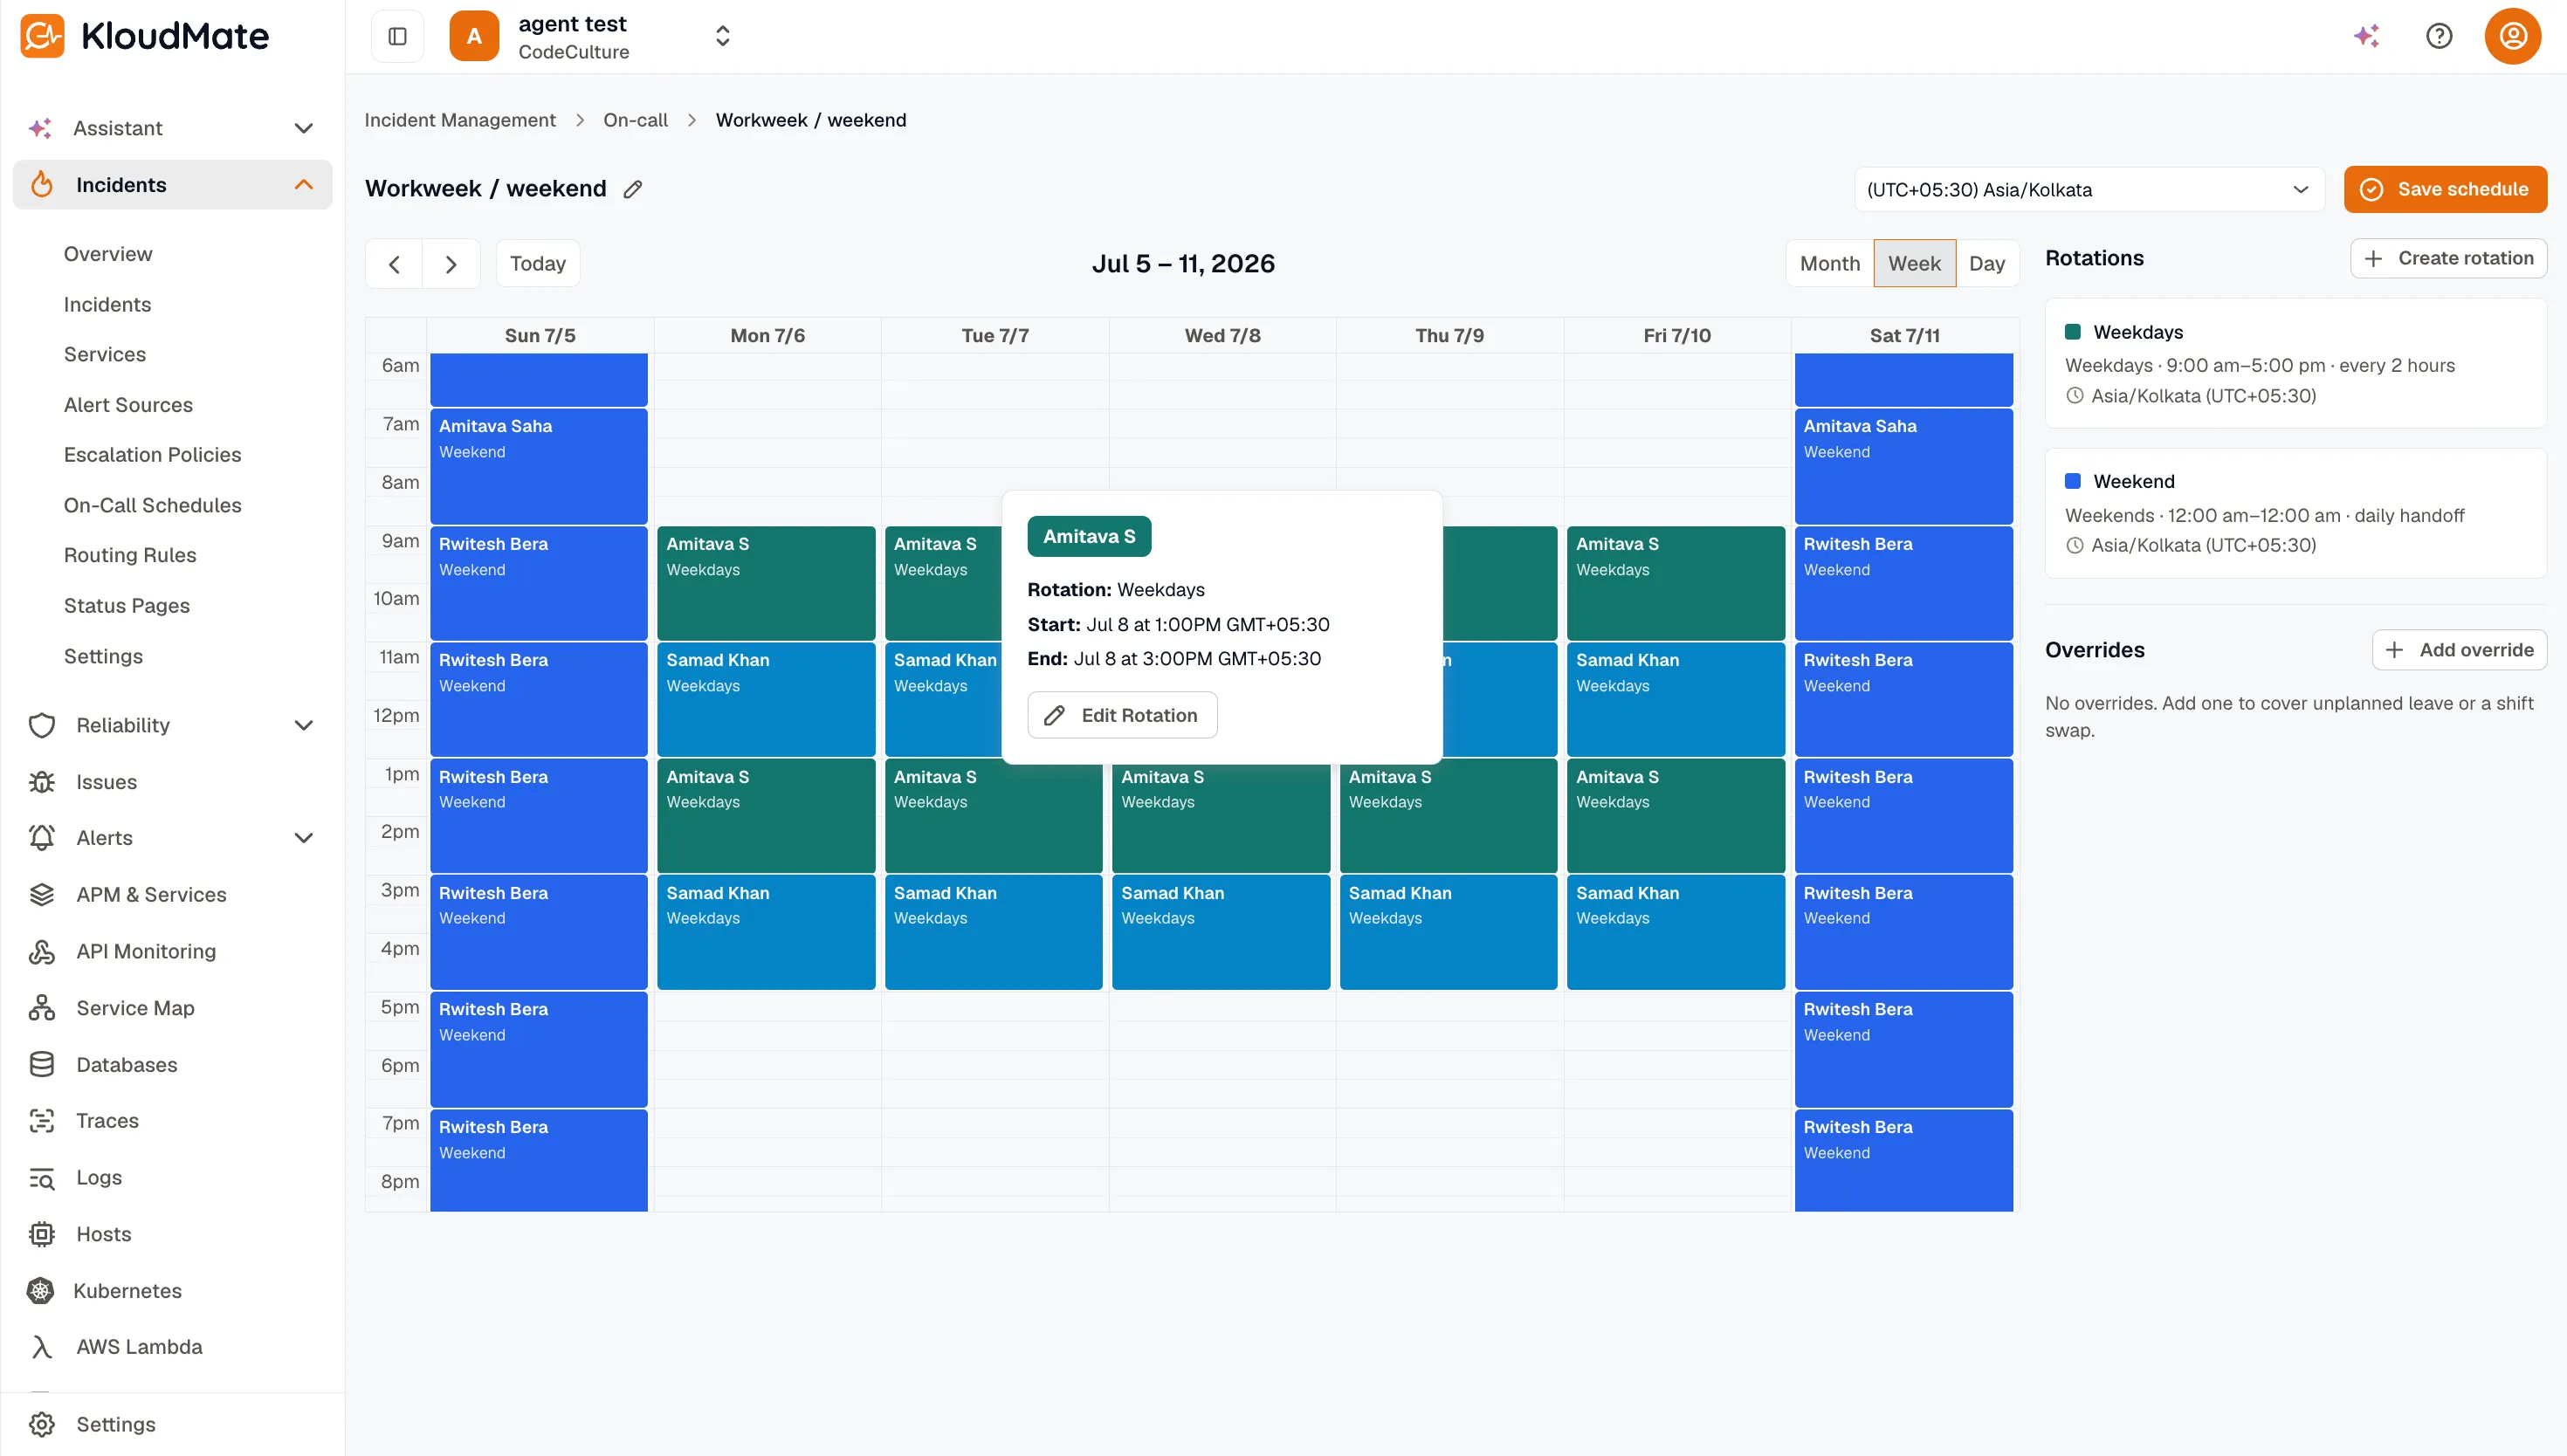This screenshot has width=2567, height=1456.
Task: Go to next week with right arrow
Action: (x=451, y=264)
